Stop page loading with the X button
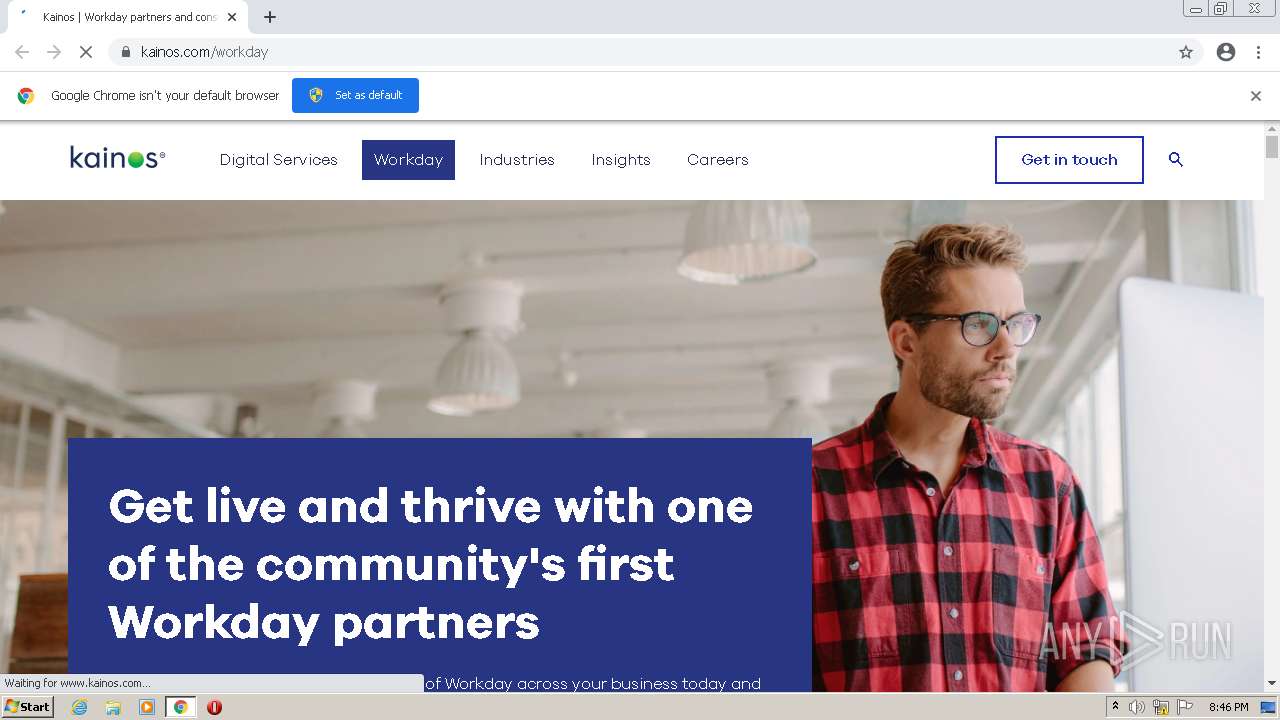The height and width of the screenshot is (720, 1280). click(x=86, y=52)
